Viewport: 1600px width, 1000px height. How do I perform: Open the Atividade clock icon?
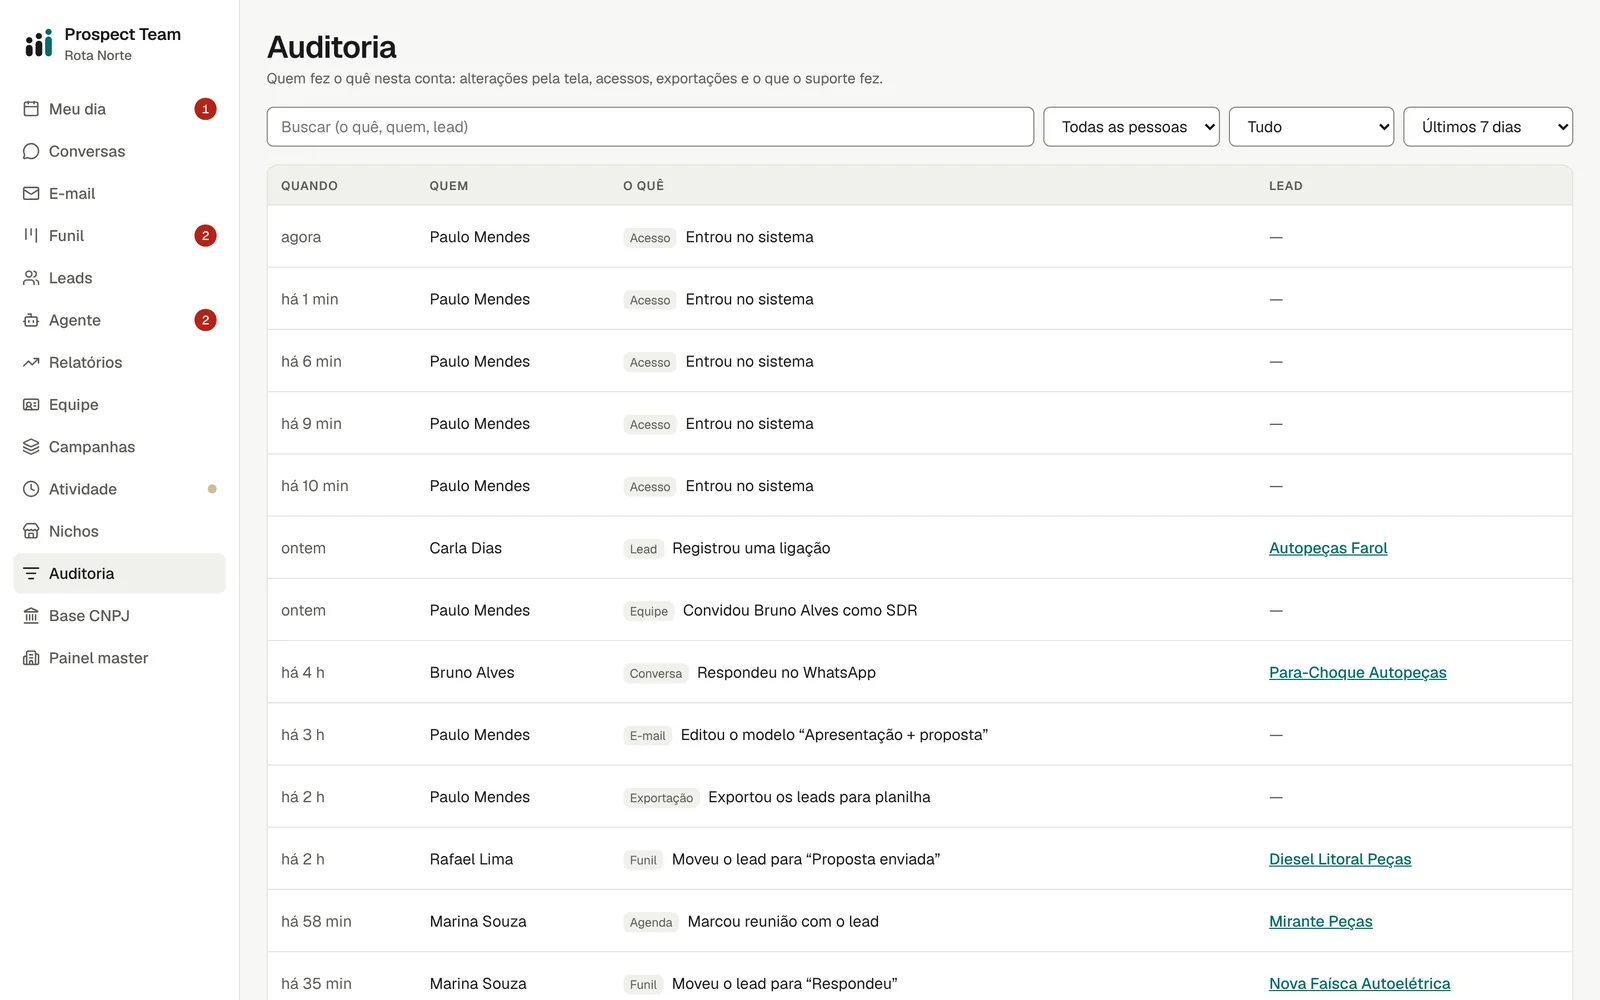(31, 489)
